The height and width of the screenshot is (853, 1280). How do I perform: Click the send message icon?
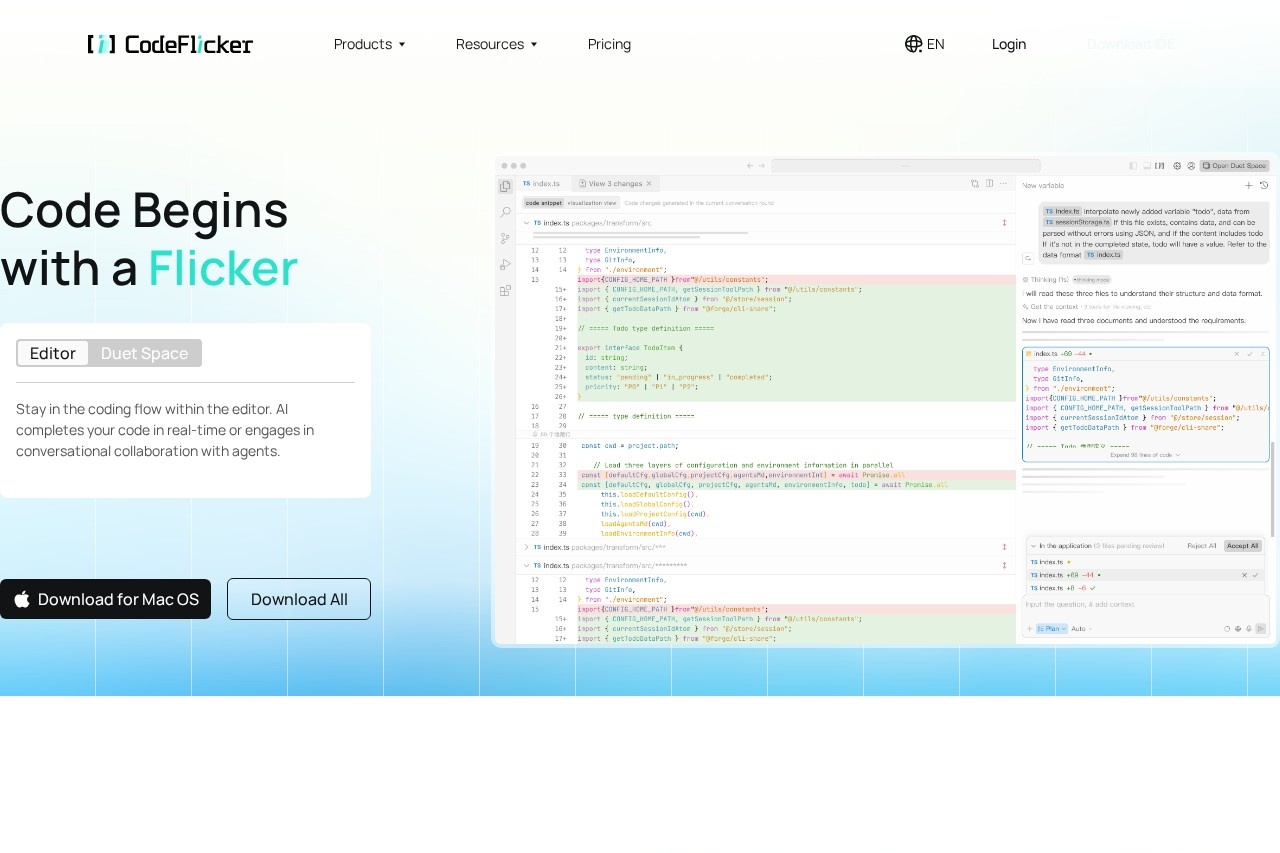(1261, 629)
